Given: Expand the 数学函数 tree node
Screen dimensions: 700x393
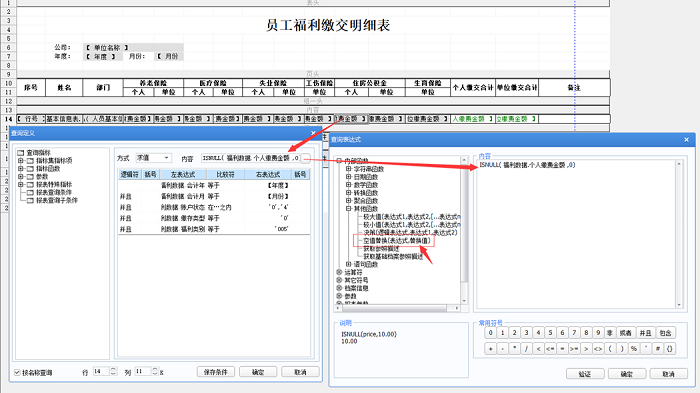Looking at the screenshot, I should point(349,185).
